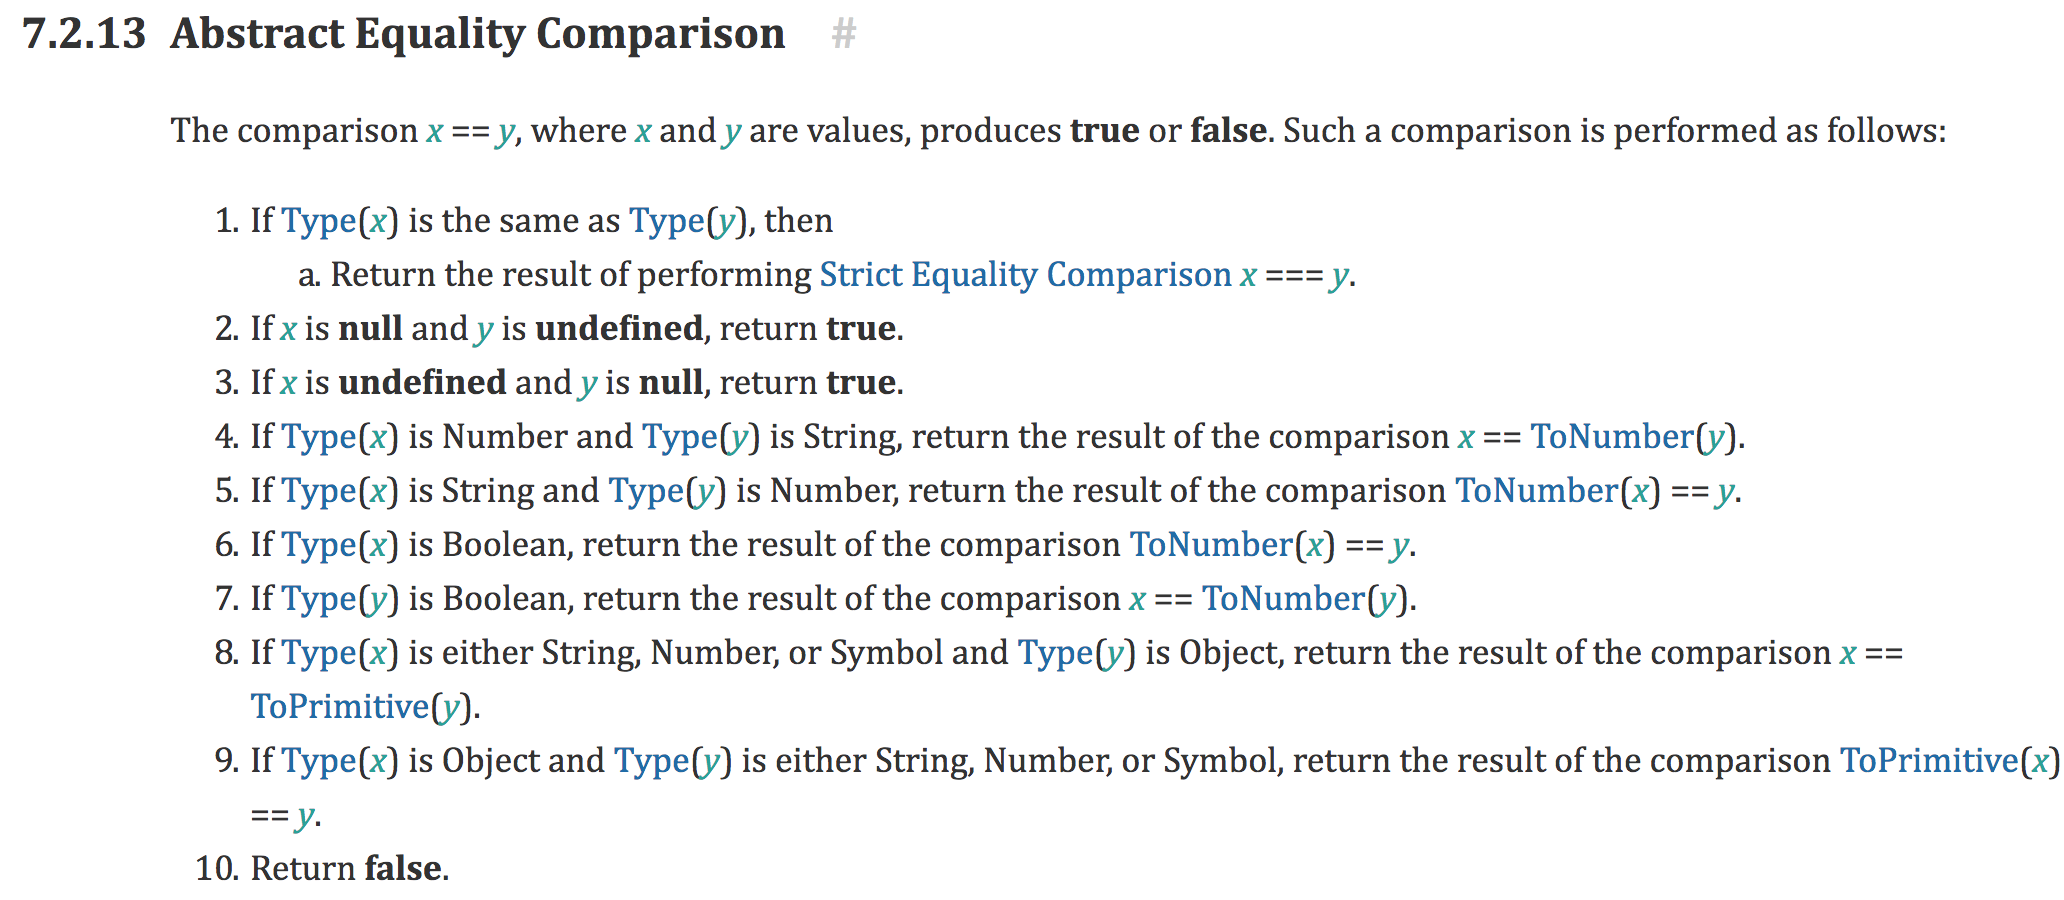Click the Type link before (y) in step 5
The width and height of the screenshot is (2064, 900).
[645, 491]
